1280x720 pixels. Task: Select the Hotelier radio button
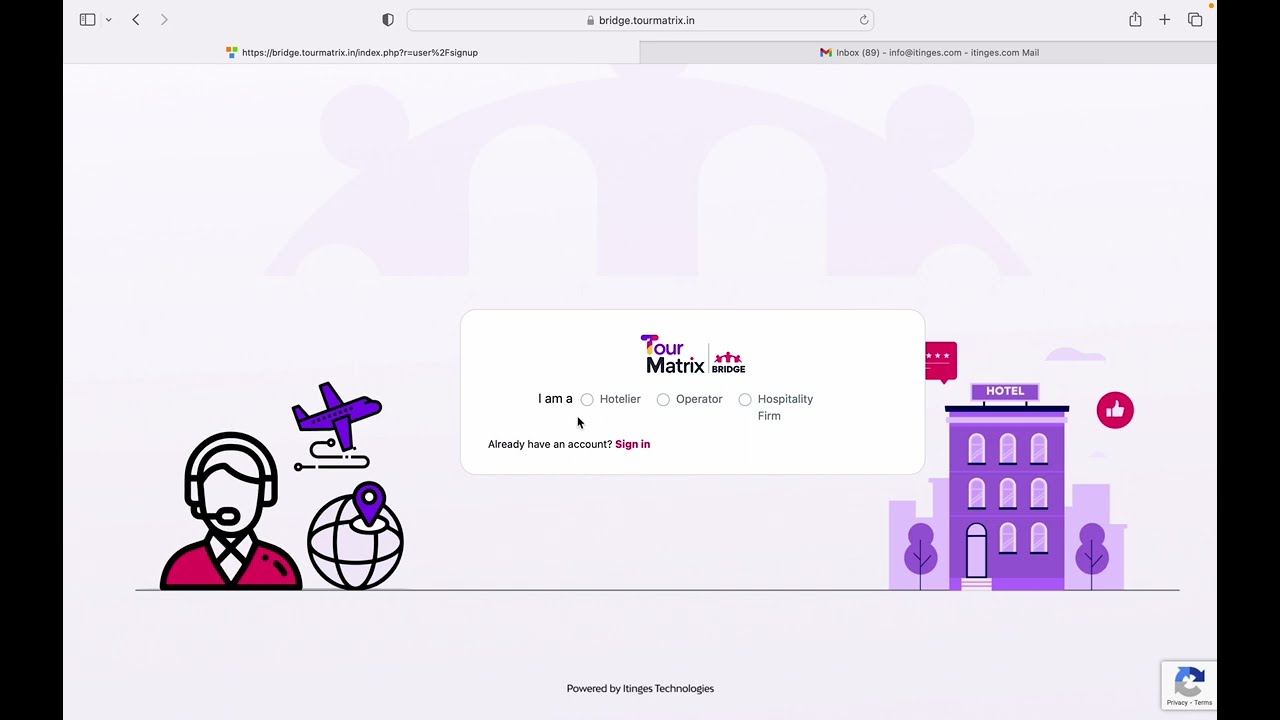coord(587,400)
